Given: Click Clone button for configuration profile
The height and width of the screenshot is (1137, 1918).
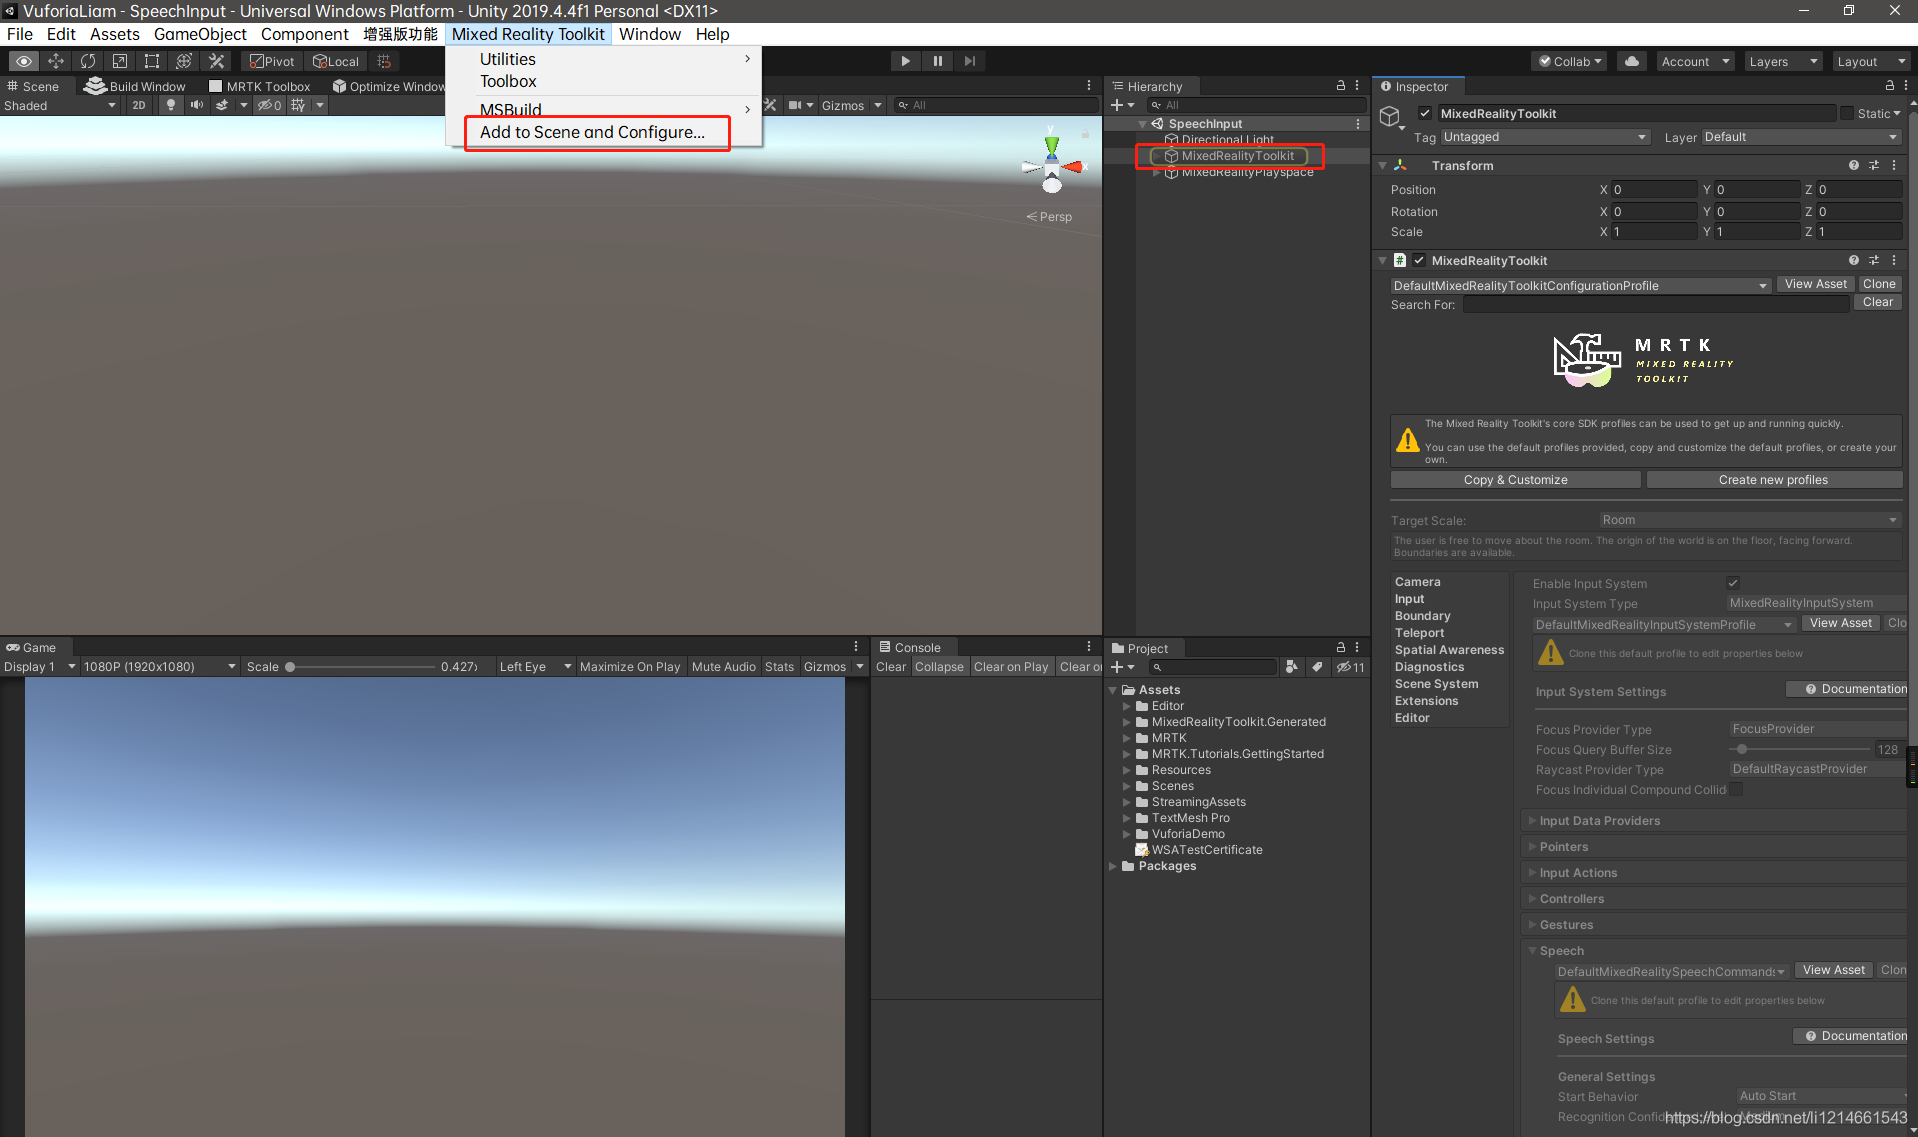Looking at the screenshot, I should pyautogui.click(x=1879, y=284).
